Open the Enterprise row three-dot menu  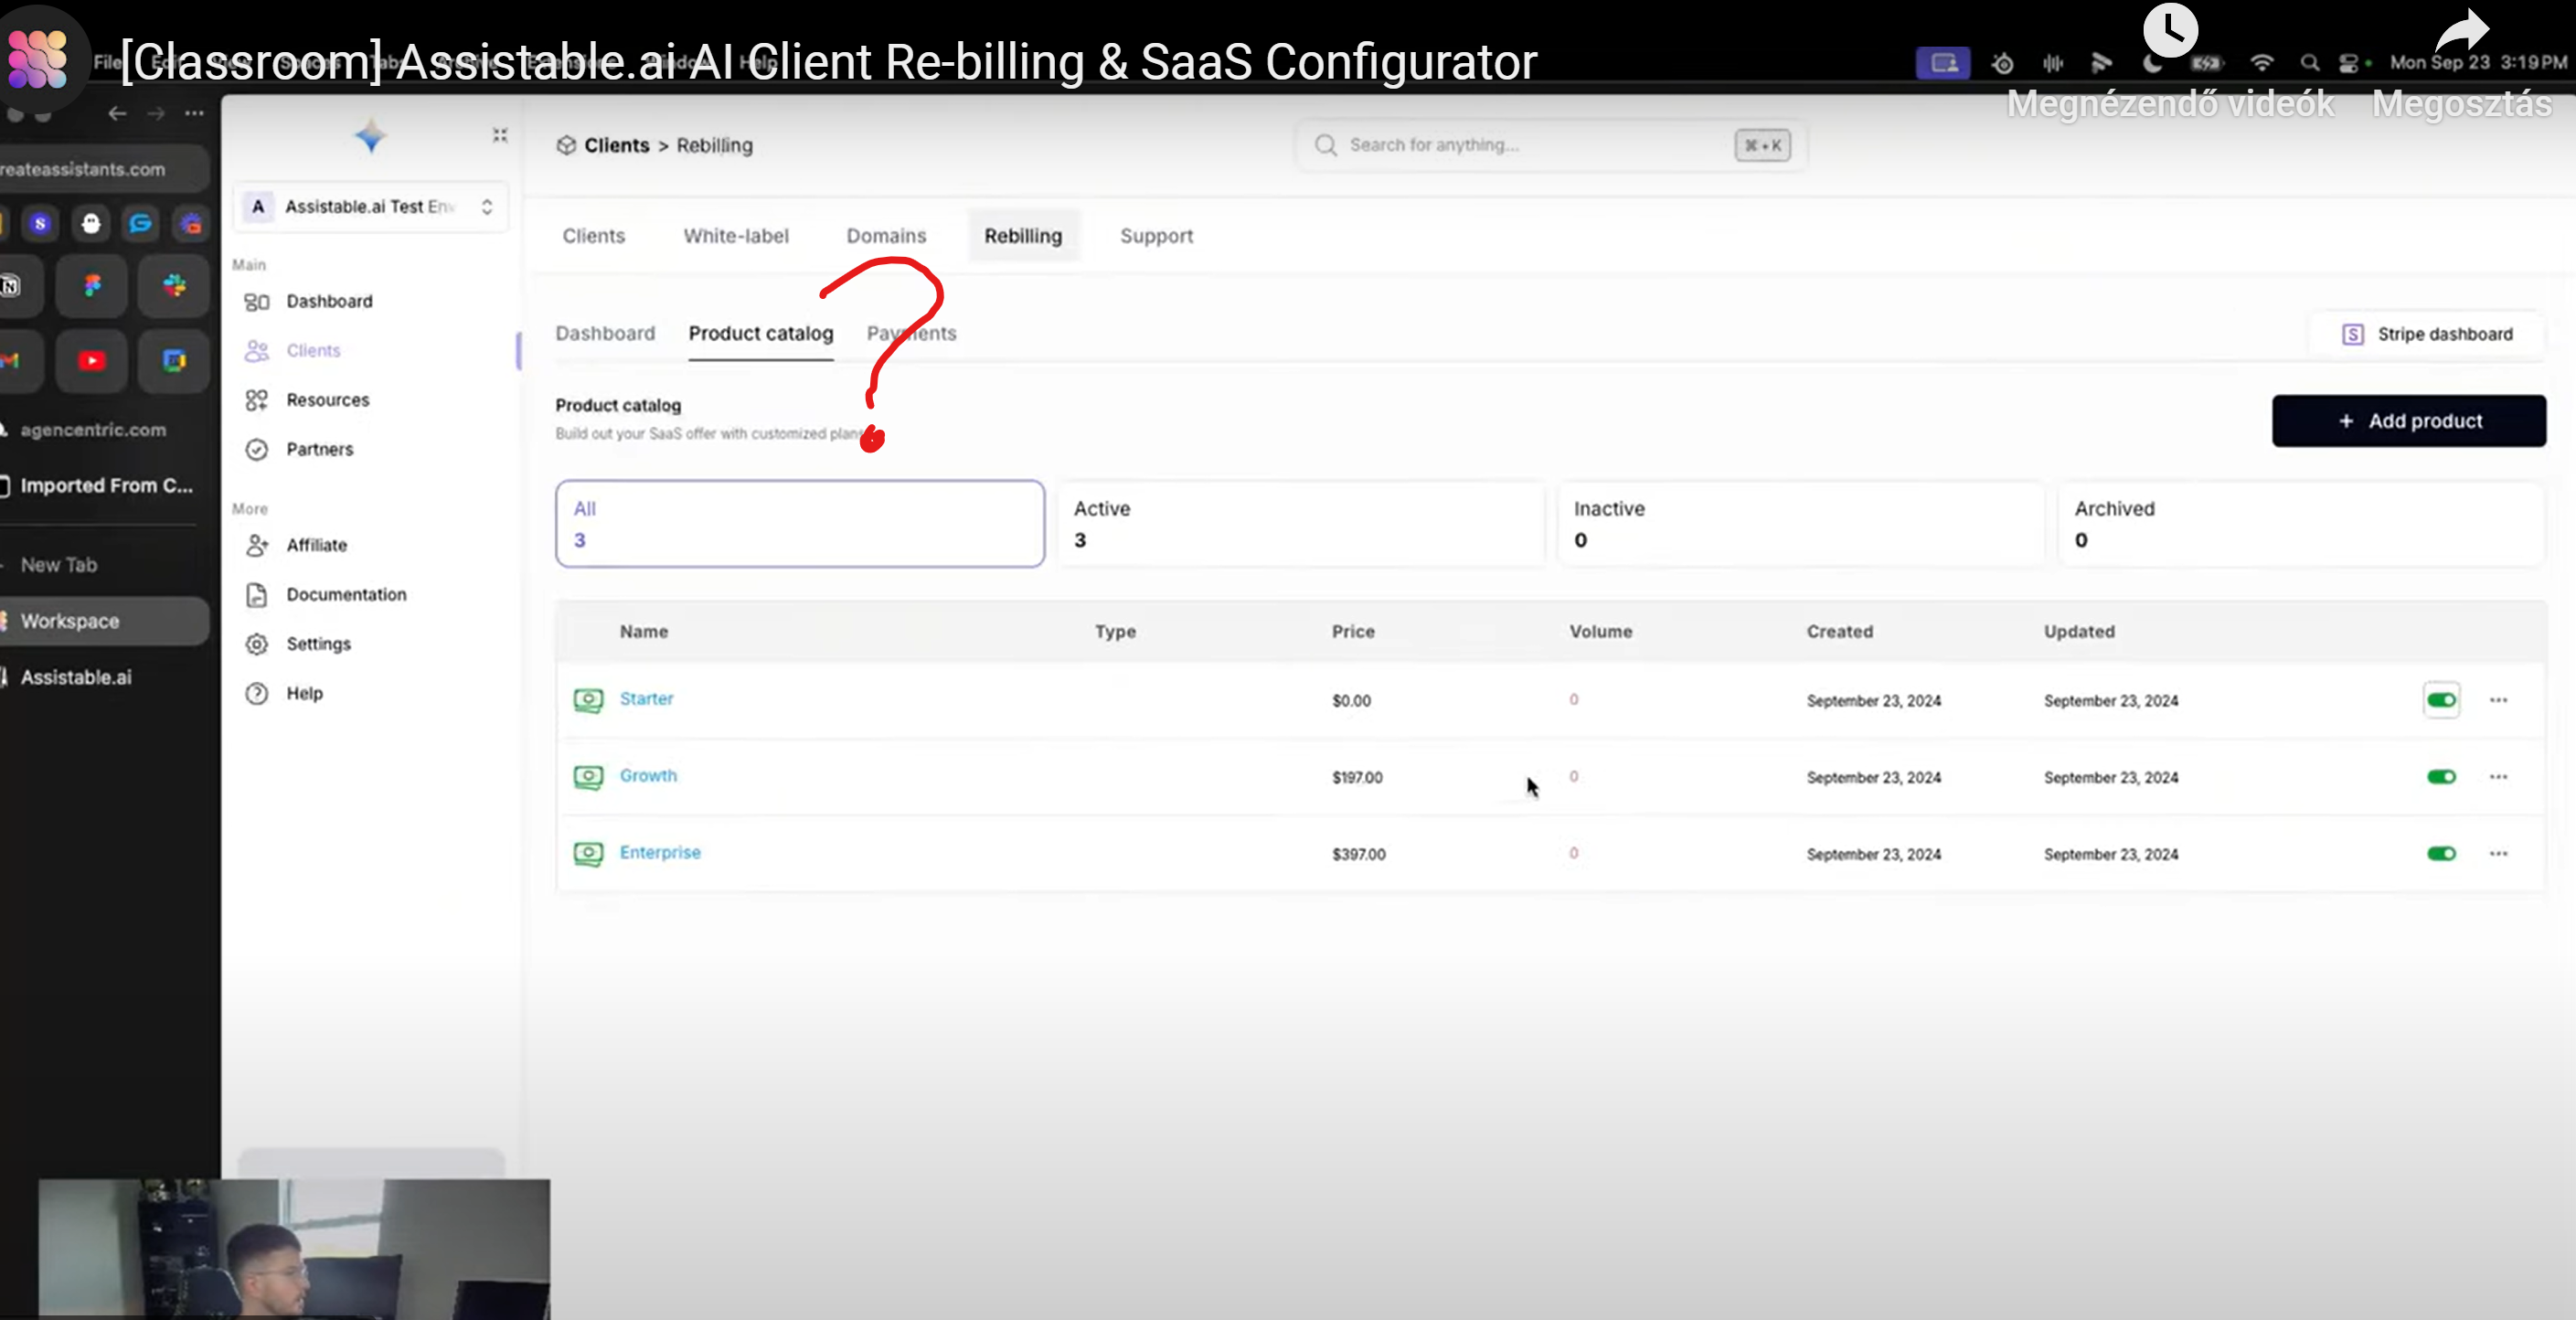2498,854
